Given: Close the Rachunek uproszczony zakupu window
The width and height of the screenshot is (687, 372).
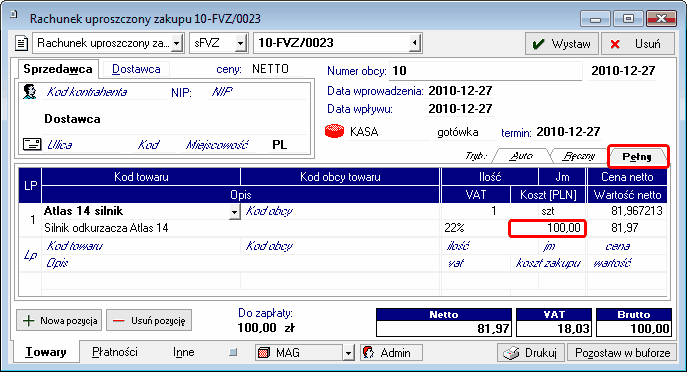Looking at the screenshot, I should [x=662, y=19].
